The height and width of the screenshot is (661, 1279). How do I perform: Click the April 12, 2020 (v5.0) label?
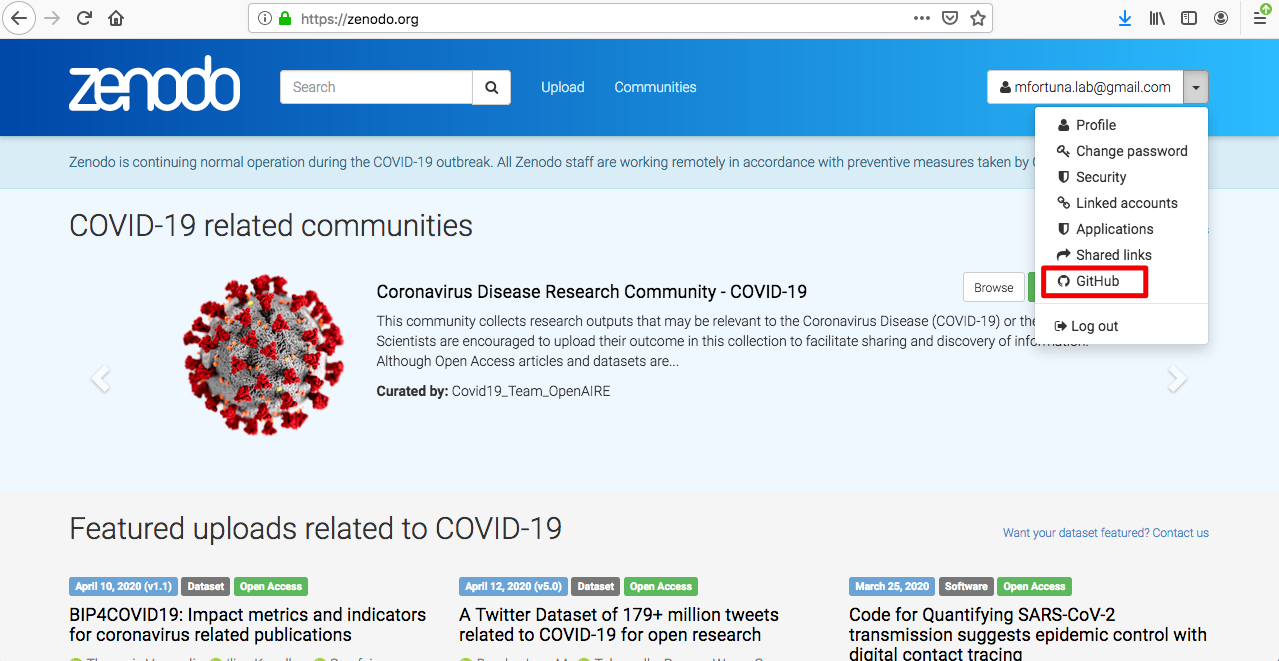pyautogui.click(x=514, y=587)
